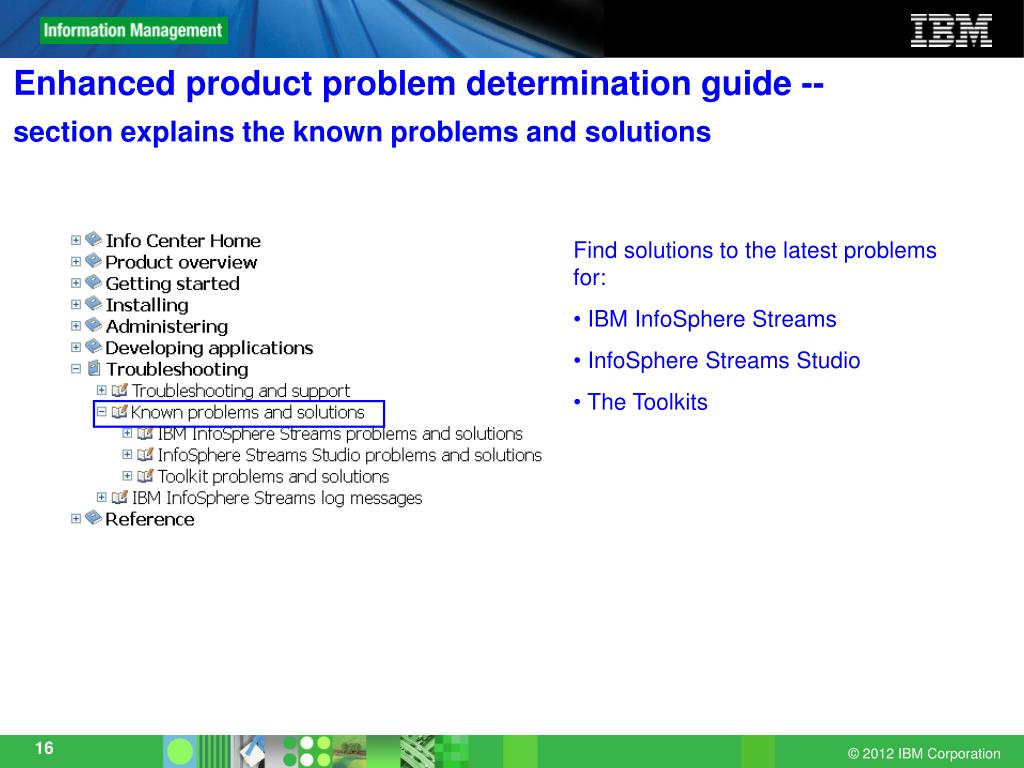Click Toolkit problems topic icon
The image size is (1024, 768).
(x=145, y=476)
